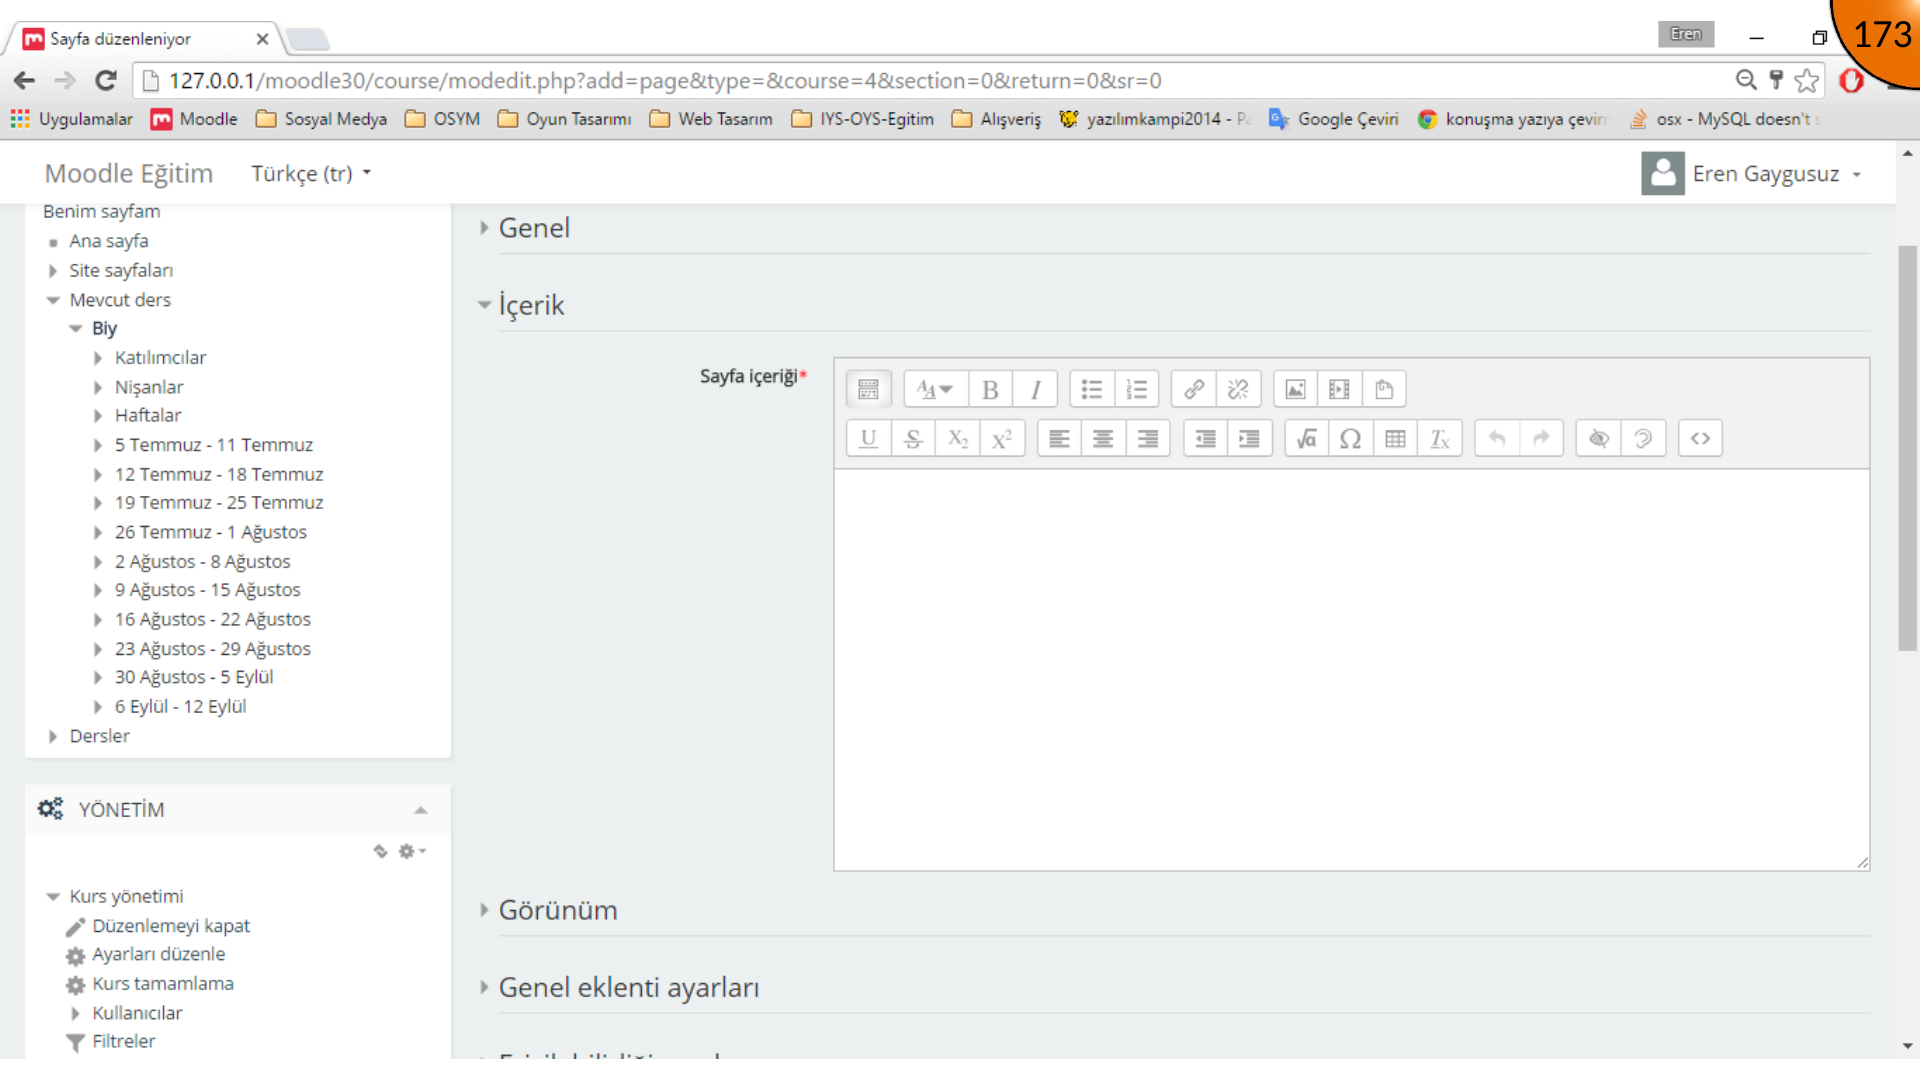Image resolution: width=1921 pixels, height=1080 pixels.
Task: Click the browser back arrow
Action: click(25, 80)
